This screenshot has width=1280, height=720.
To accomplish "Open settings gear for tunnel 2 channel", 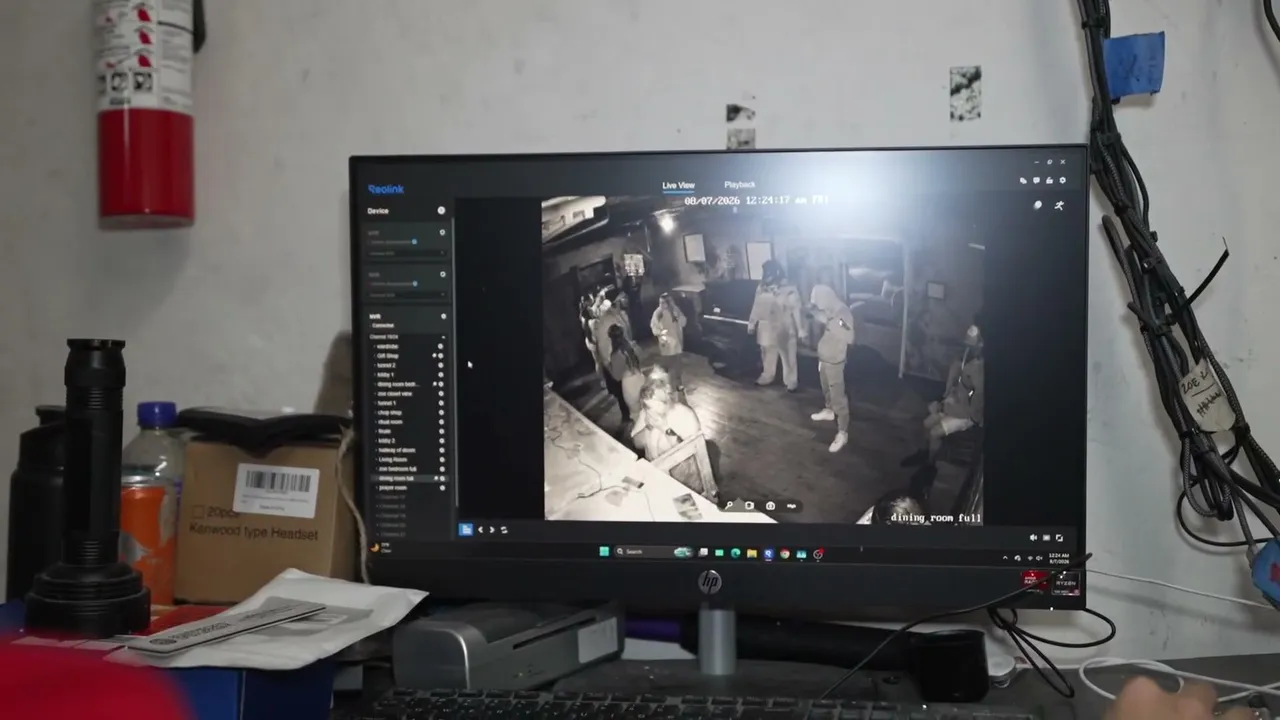I will (441, 365).
